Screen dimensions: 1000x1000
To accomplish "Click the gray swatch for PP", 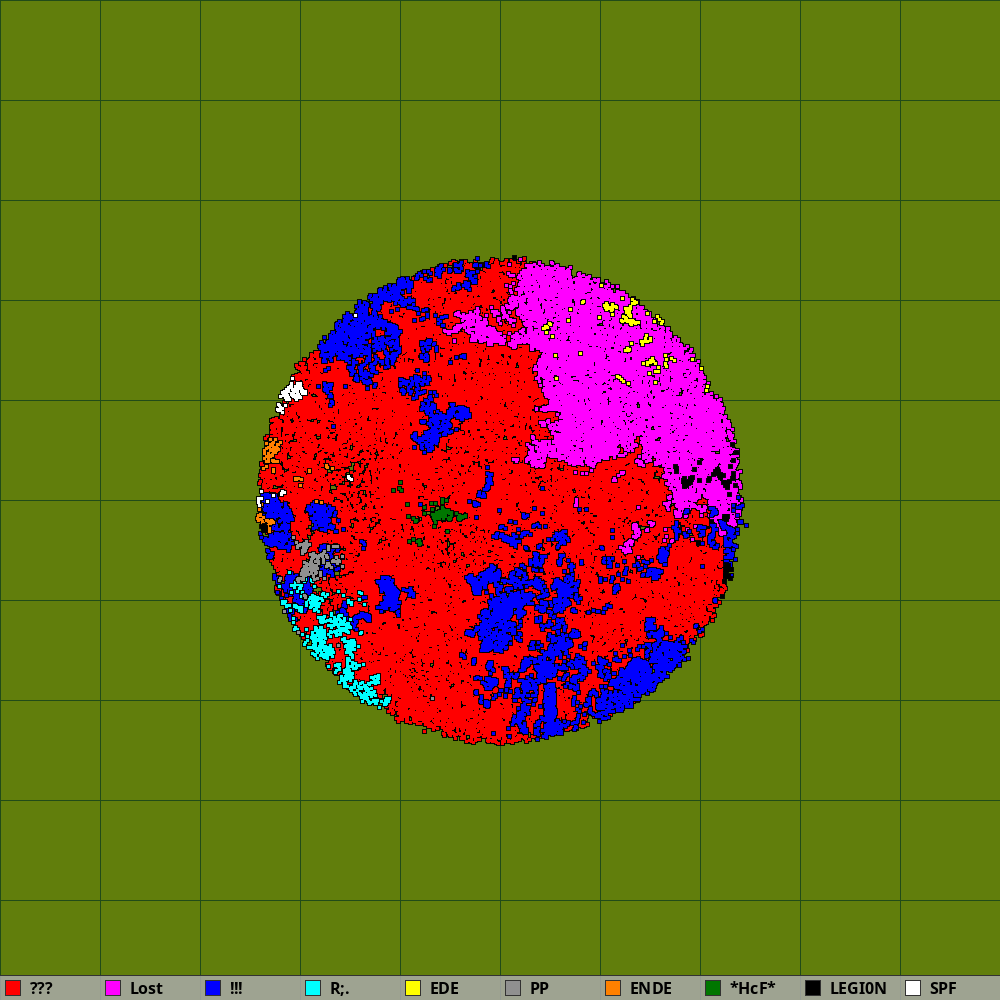I will pos(513,988).
